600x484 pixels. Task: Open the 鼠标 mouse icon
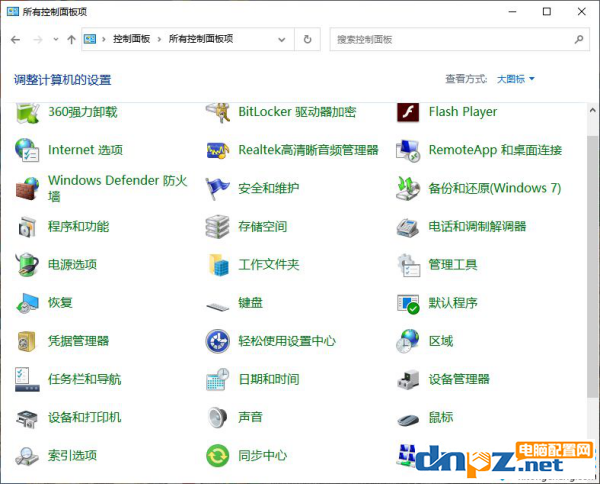point(408,420)
